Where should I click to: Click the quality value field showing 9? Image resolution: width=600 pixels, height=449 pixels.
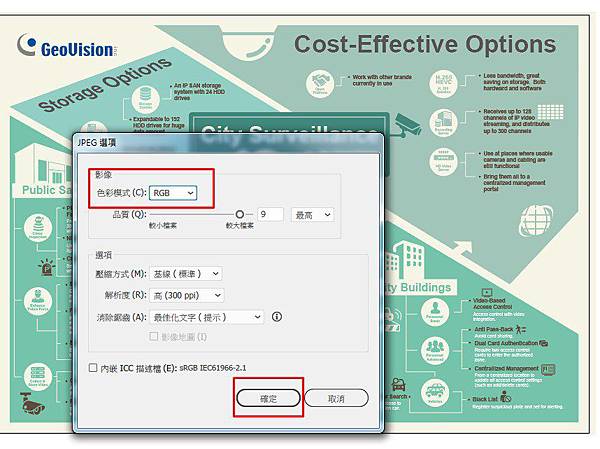[271, 214]
